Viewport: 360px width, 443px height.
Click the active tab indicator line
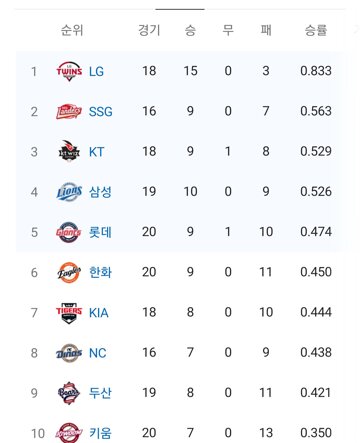point(180,9)
